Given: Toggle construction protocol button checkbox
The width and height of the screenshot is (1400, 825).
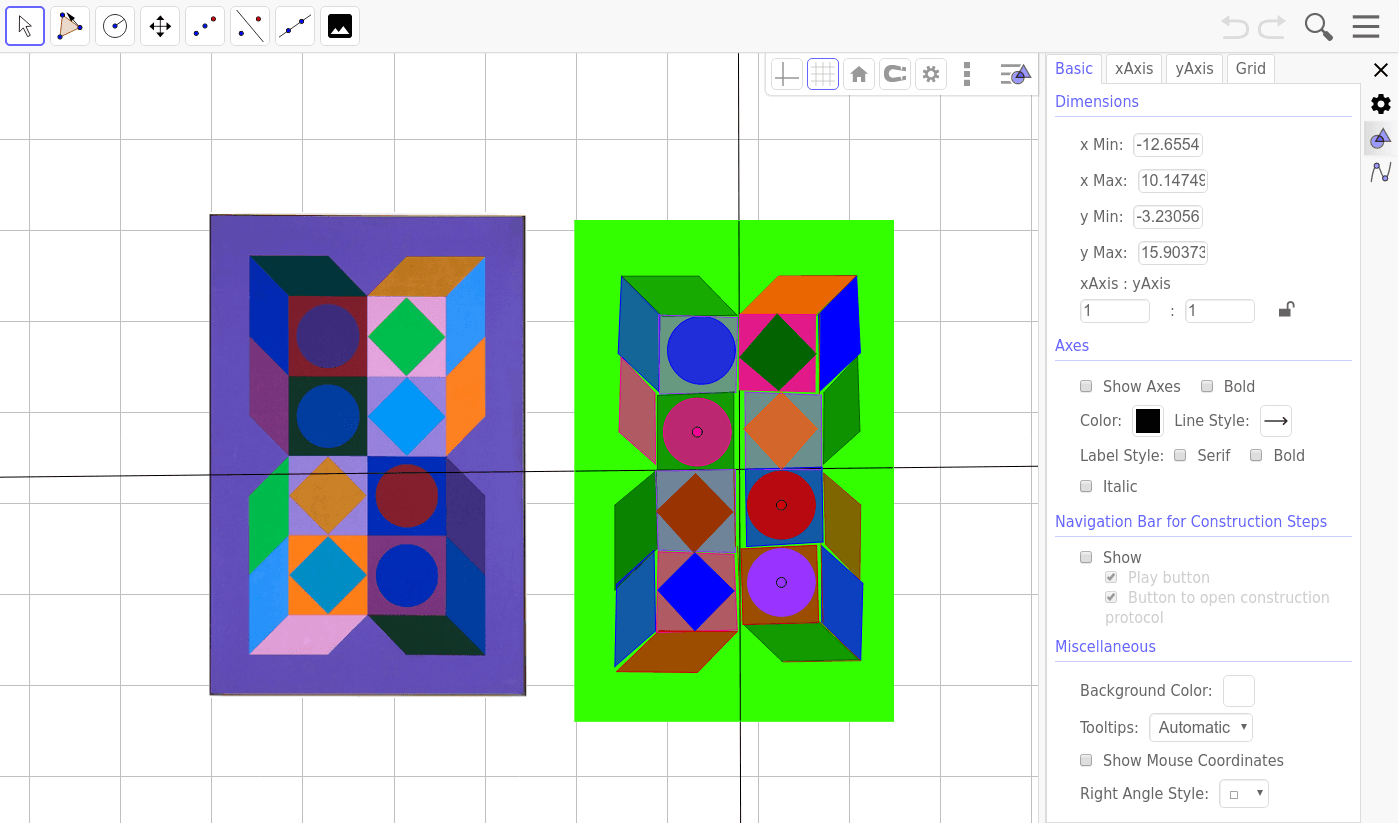Looking at the screenshot, I should coord(1111,597).
